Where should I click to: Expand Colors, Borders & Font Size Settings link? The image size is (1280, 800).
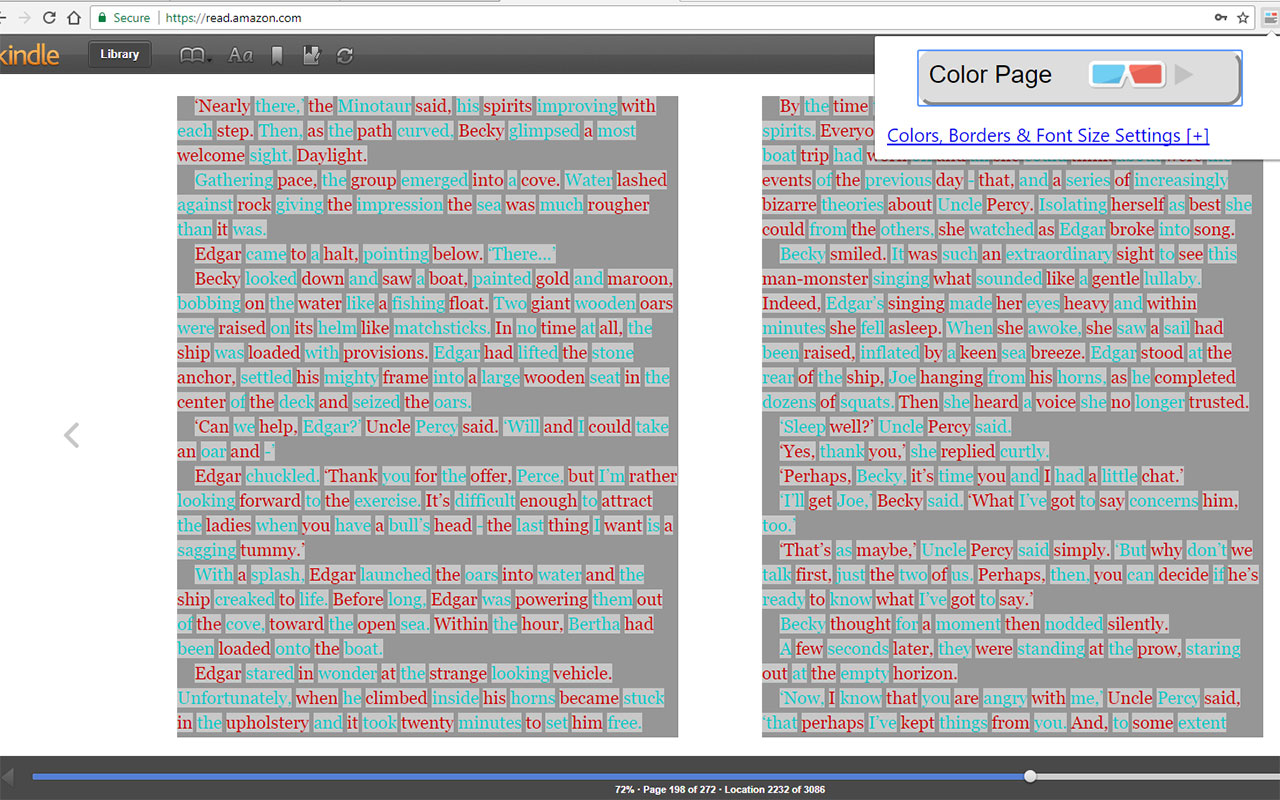1048,136
